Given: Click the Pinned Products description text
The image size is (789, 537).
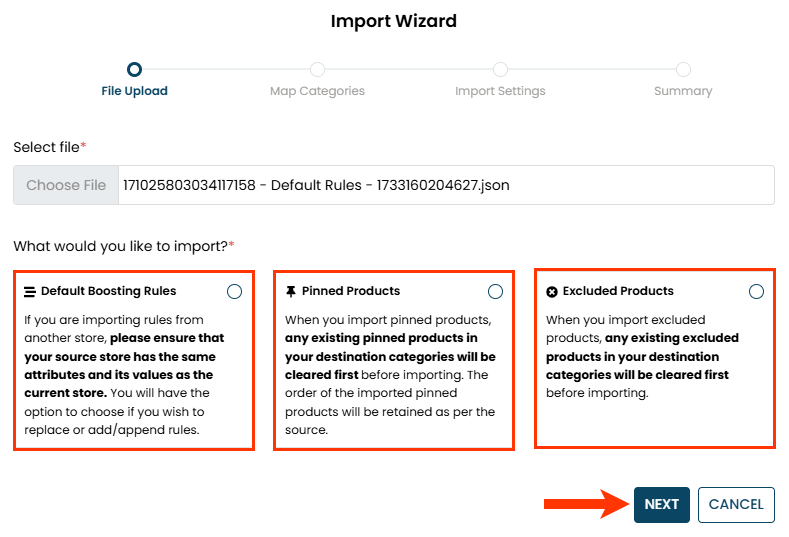Looking at the screenshot, I should [391, 375].
